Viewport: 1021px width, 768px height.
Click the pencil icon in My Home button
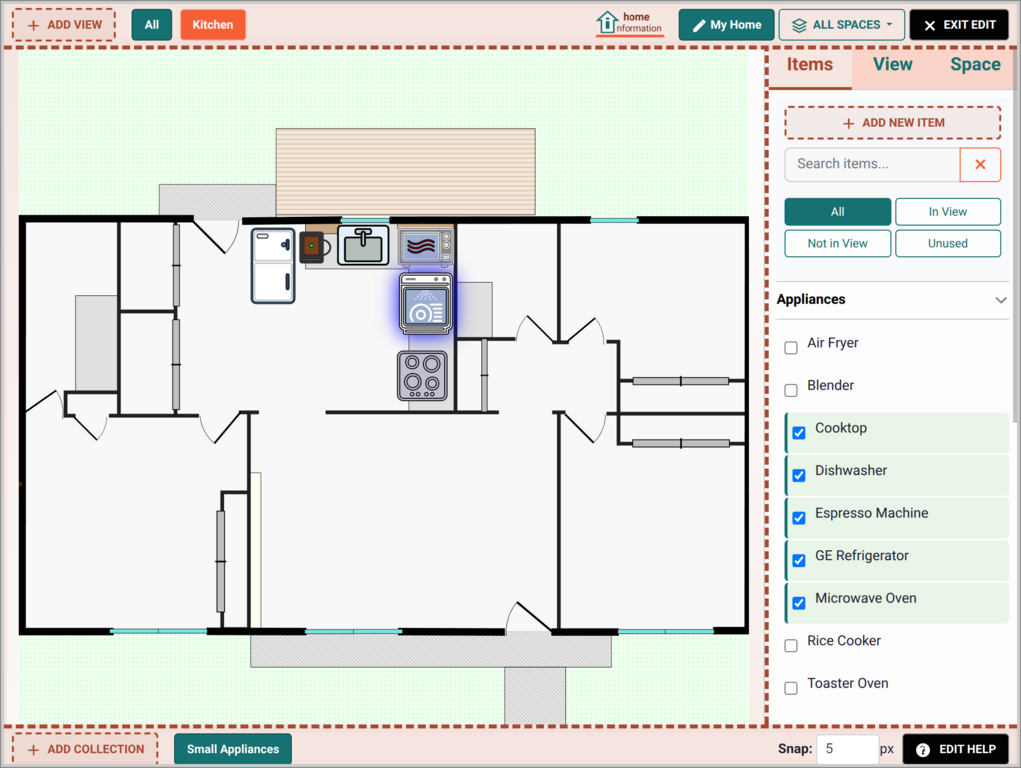pyautogui.click(x=699, y=25)
